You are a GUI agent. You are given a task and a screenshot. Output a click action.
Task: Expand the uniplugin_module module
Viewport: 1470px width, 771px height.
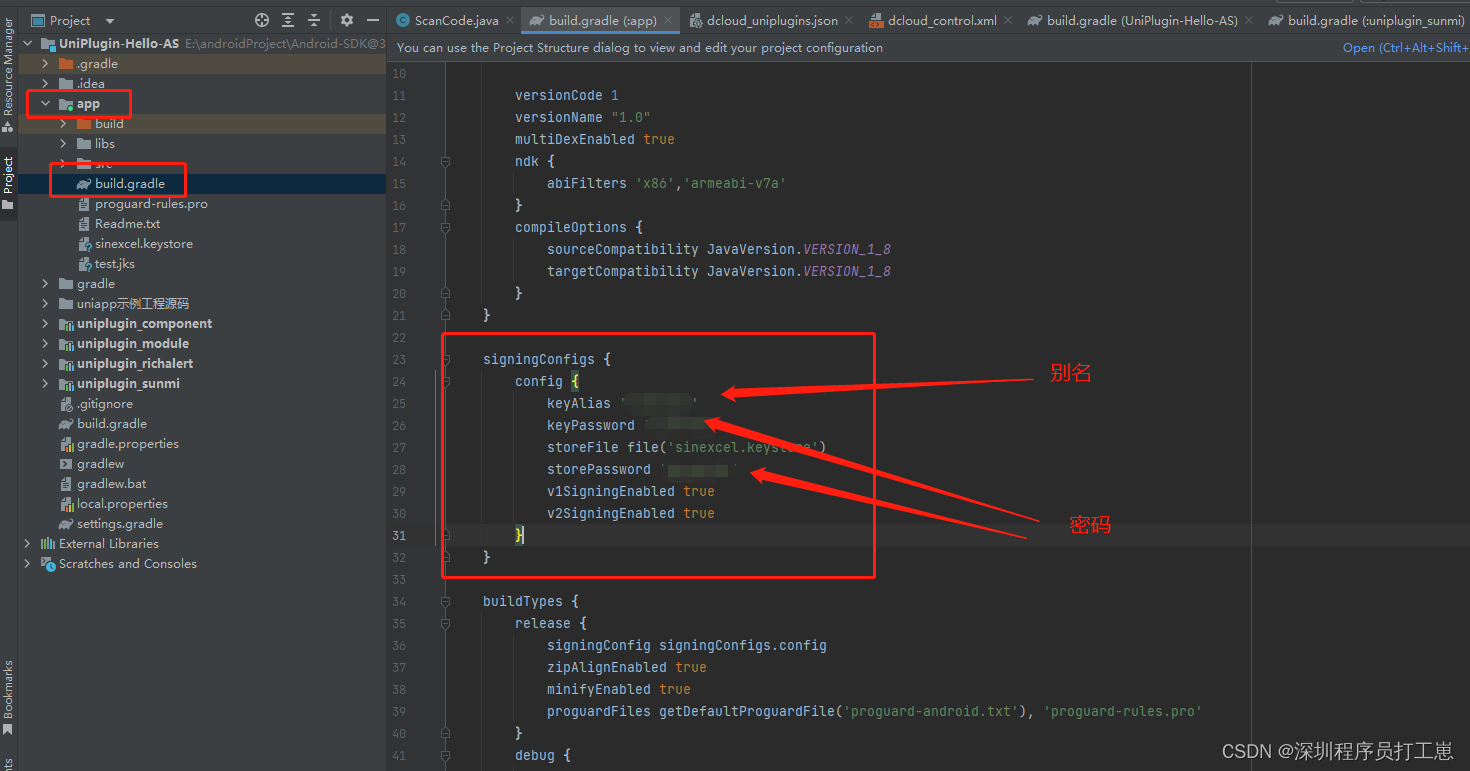click(x=45, y=344)
